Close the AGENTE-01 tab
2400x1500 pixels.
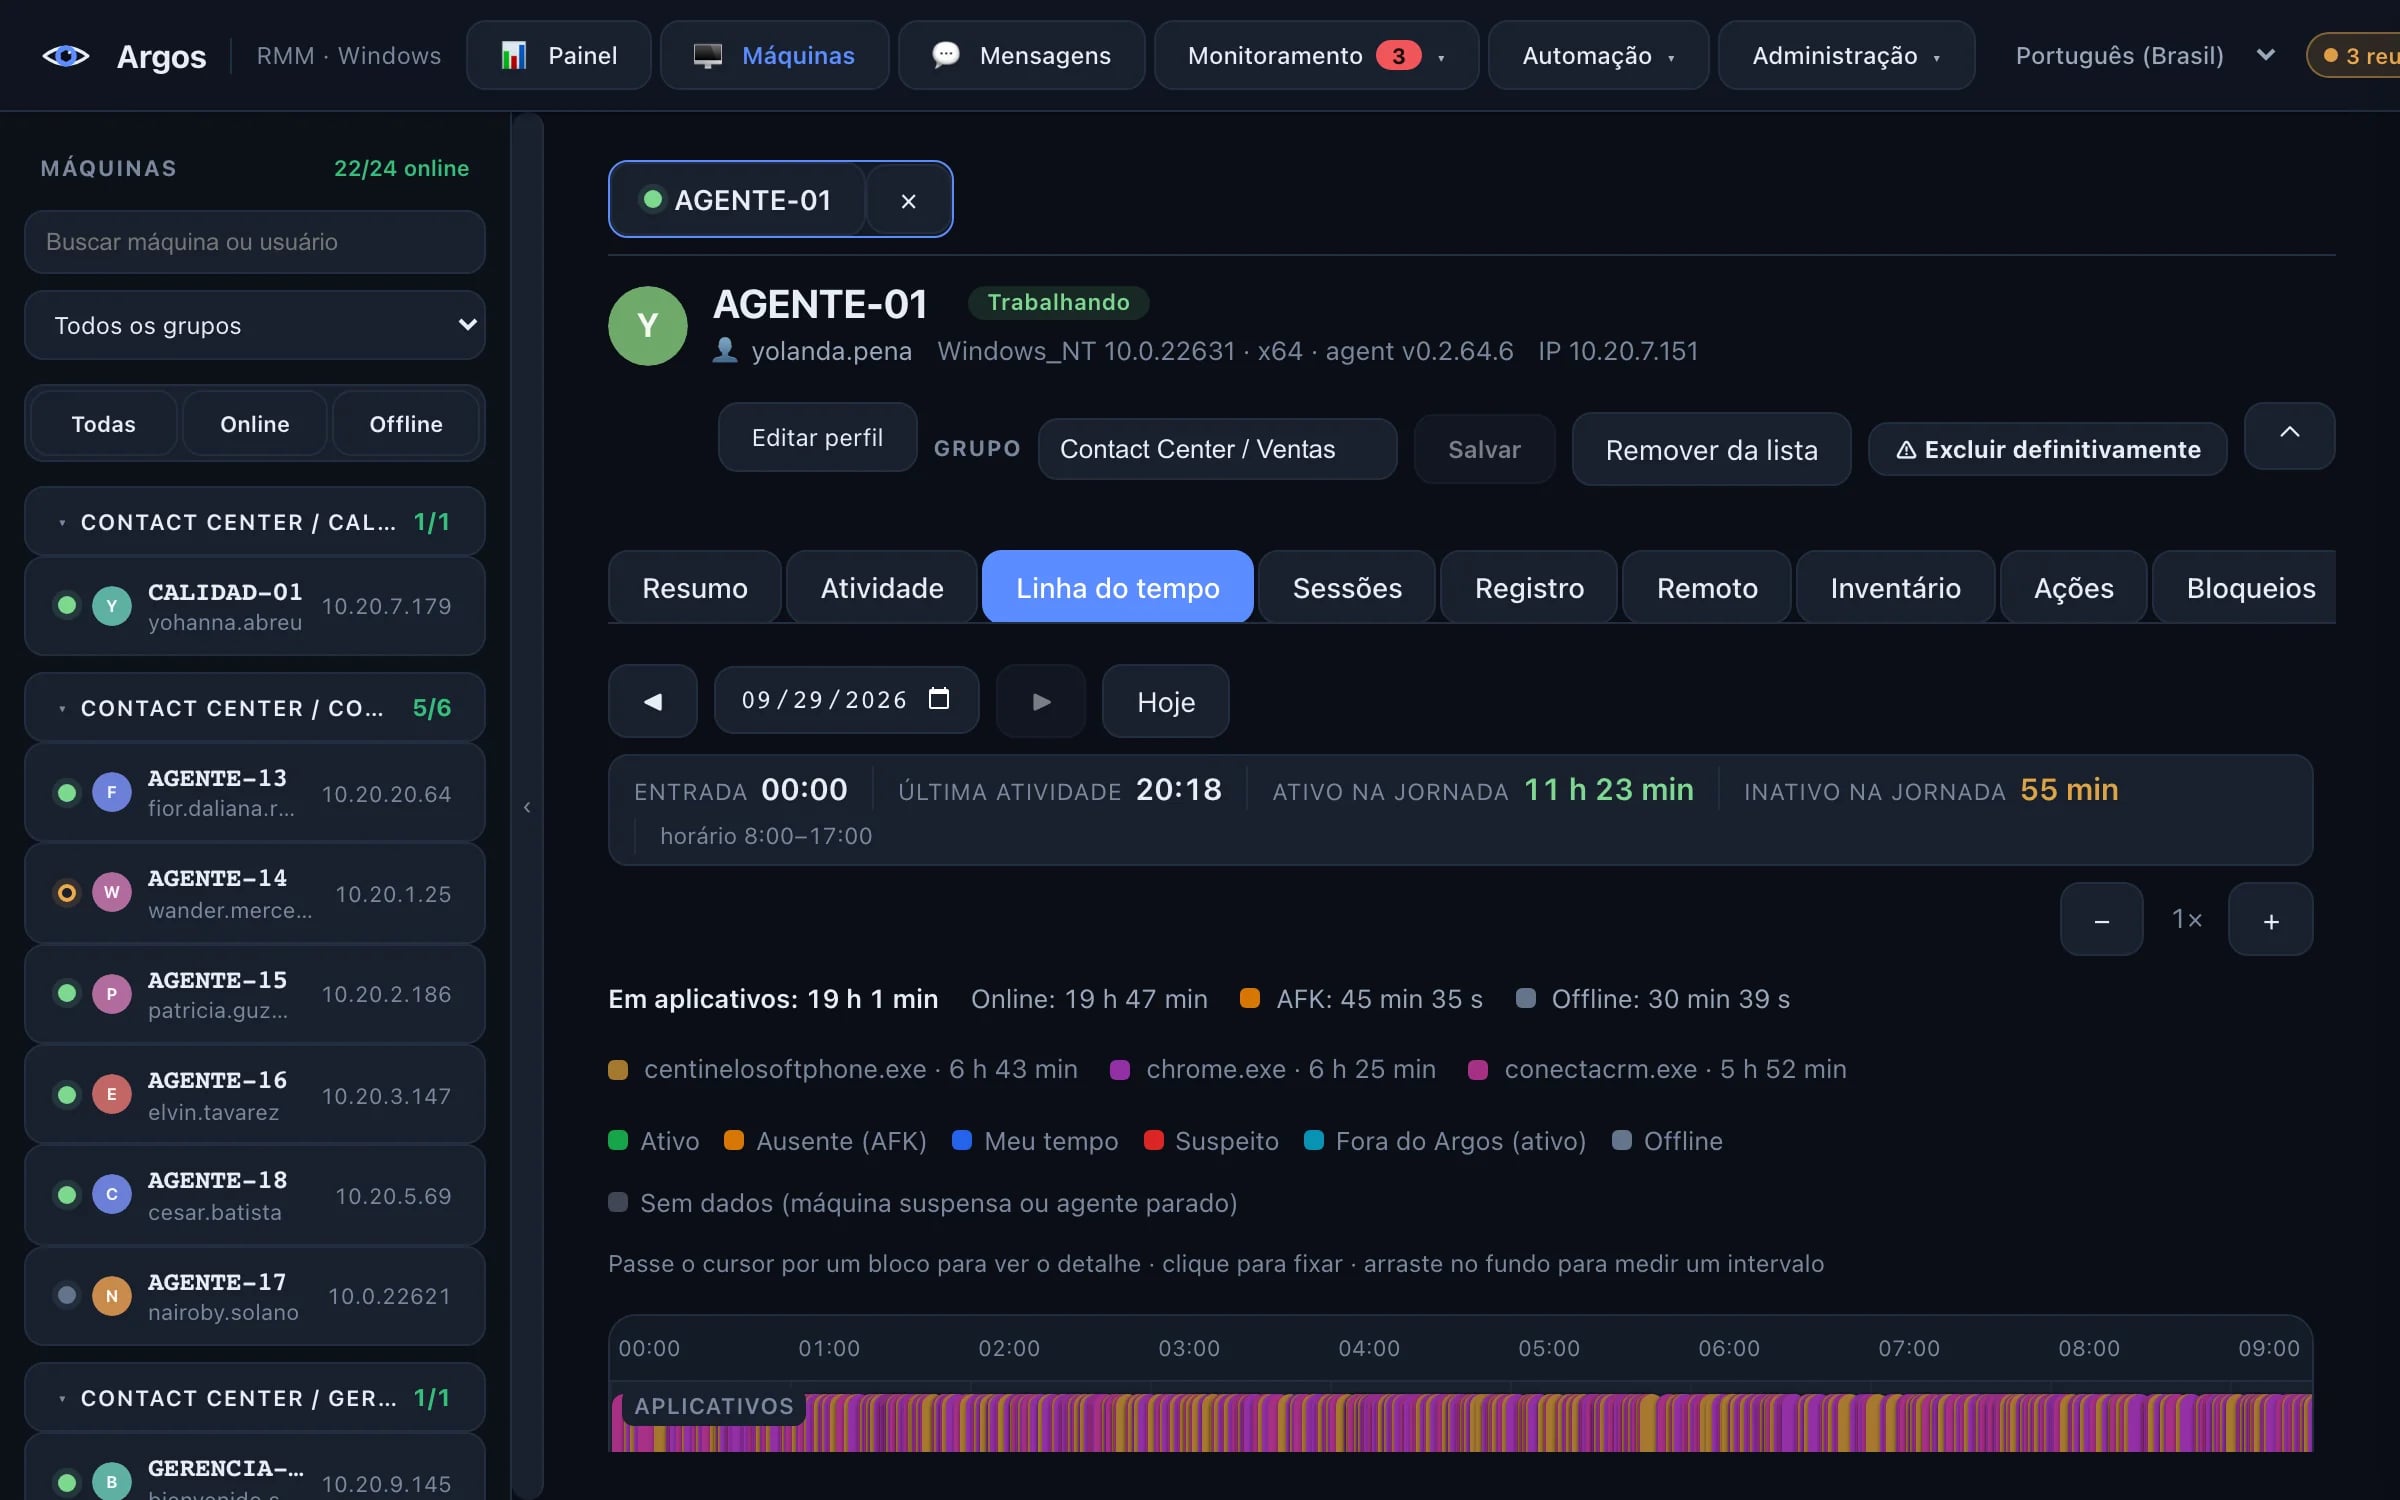[x=908, y=201]
